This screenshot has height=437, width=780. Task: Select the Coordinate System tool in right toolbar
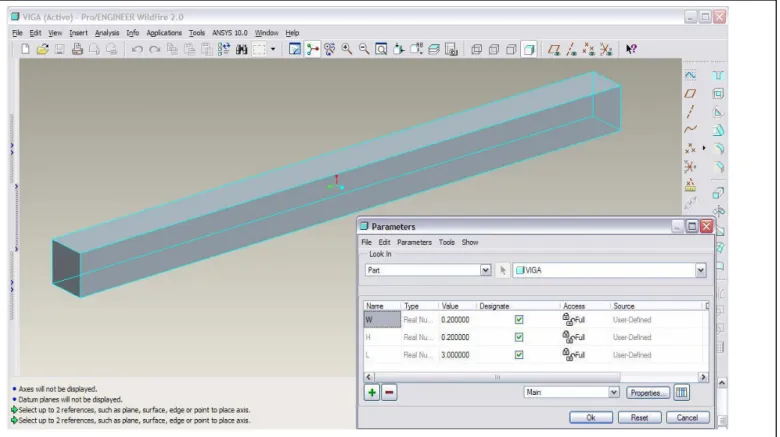(x=690, y=166)
